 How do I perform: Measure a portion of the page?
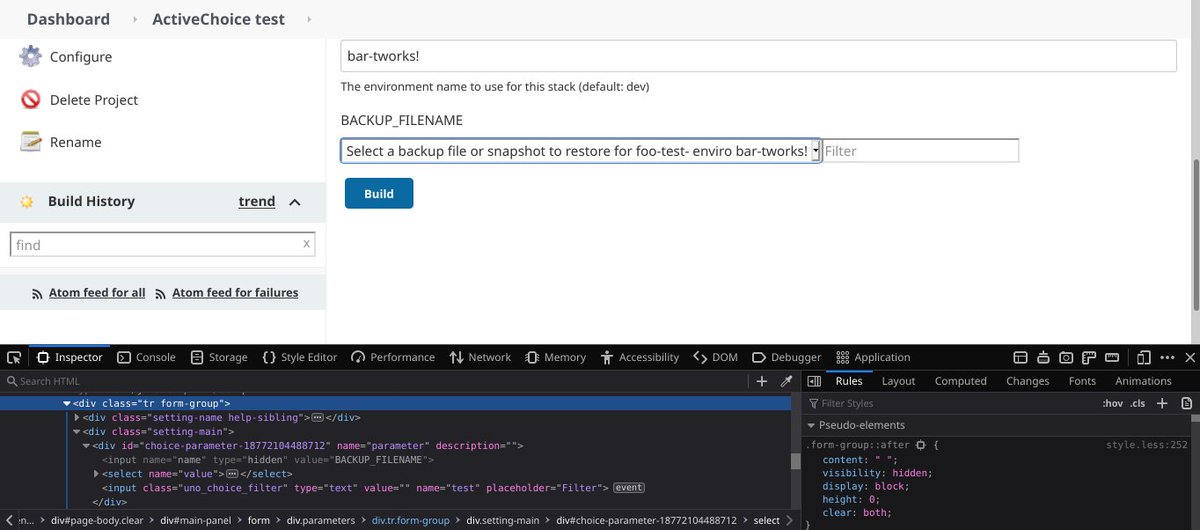click(1113, 357)
